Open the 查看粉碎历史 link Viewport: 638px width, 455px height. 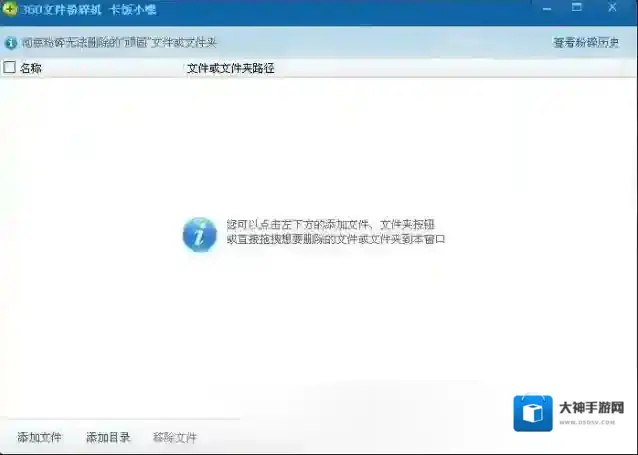[586, 42]
